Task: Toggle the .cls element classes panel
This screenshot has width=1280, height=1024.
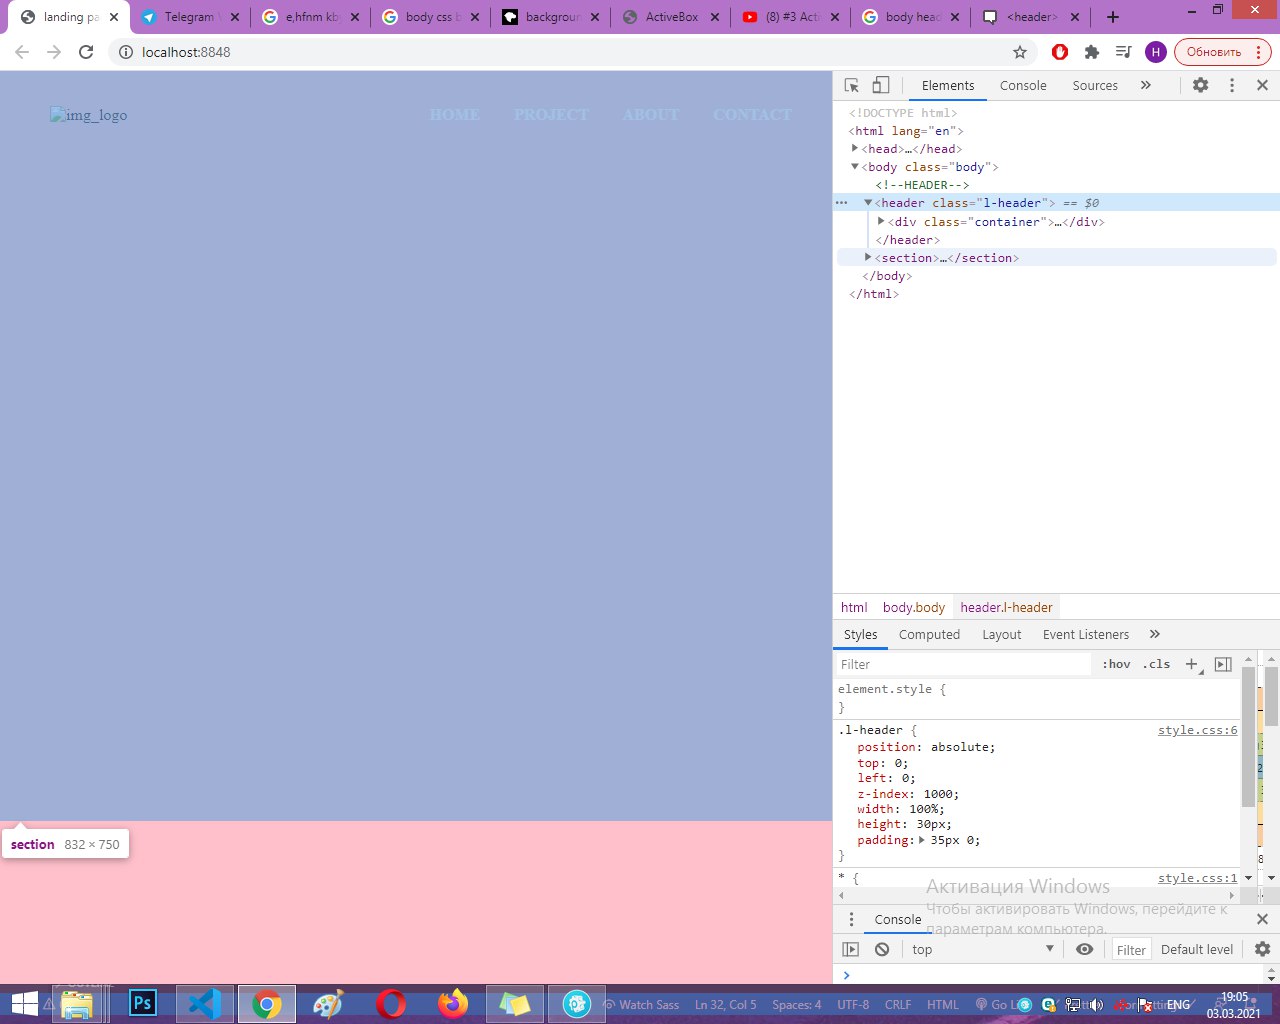Action: 1157,664
